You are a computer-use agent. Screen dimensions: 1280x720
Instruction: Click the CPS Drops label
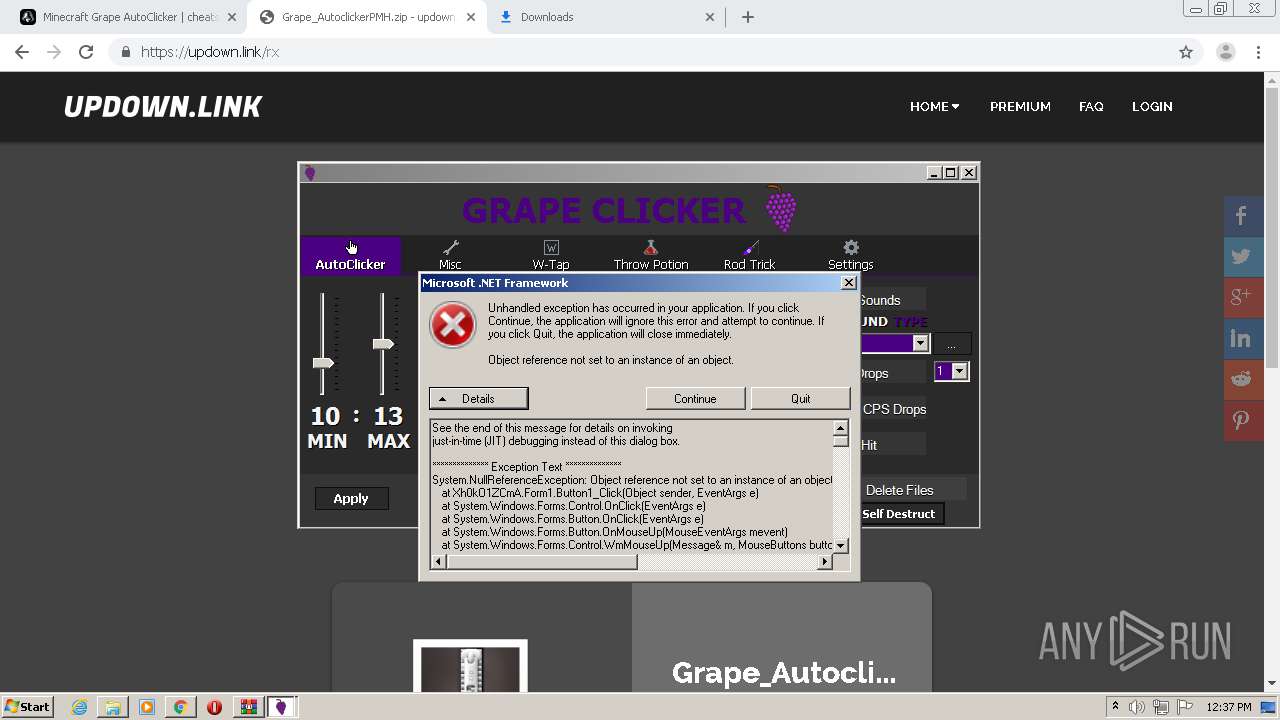894,409
